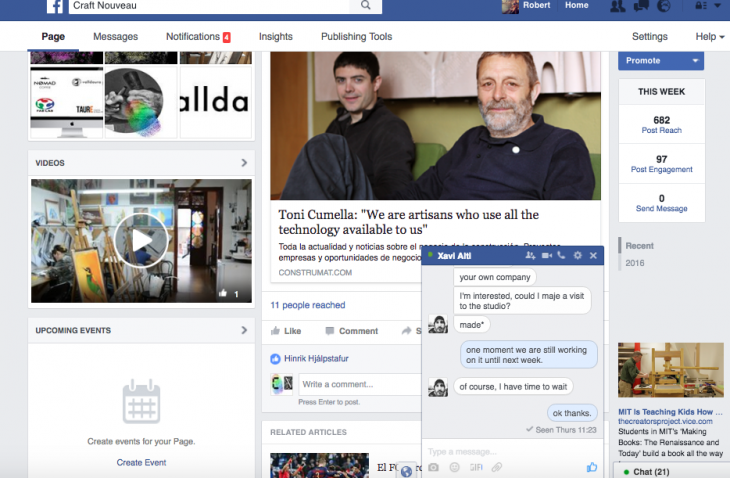730x478 pixels.
Task: Expand the Upcoming Events section arrow
Action: [244, 330]
